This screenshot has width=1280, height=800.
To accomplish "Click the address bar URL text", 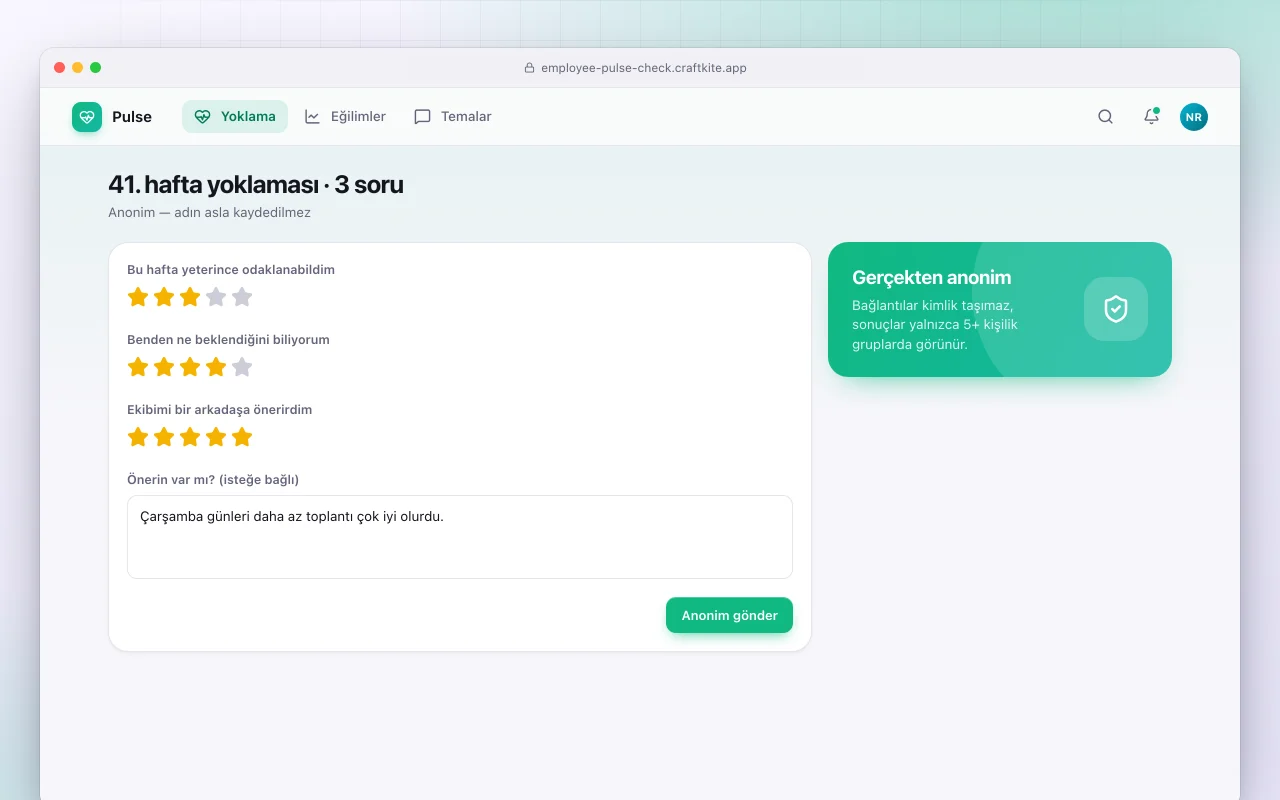I will (x=644, y=68).
